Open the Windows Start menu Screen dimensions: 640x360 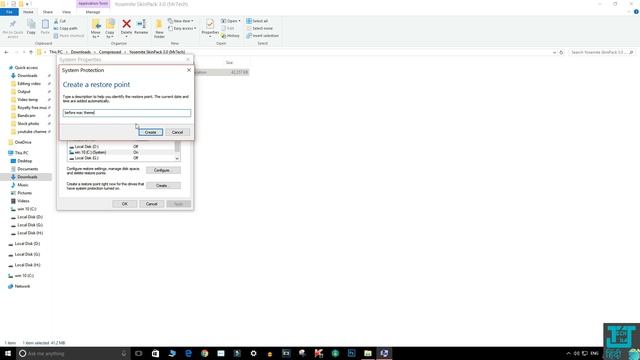coord(8,353)
